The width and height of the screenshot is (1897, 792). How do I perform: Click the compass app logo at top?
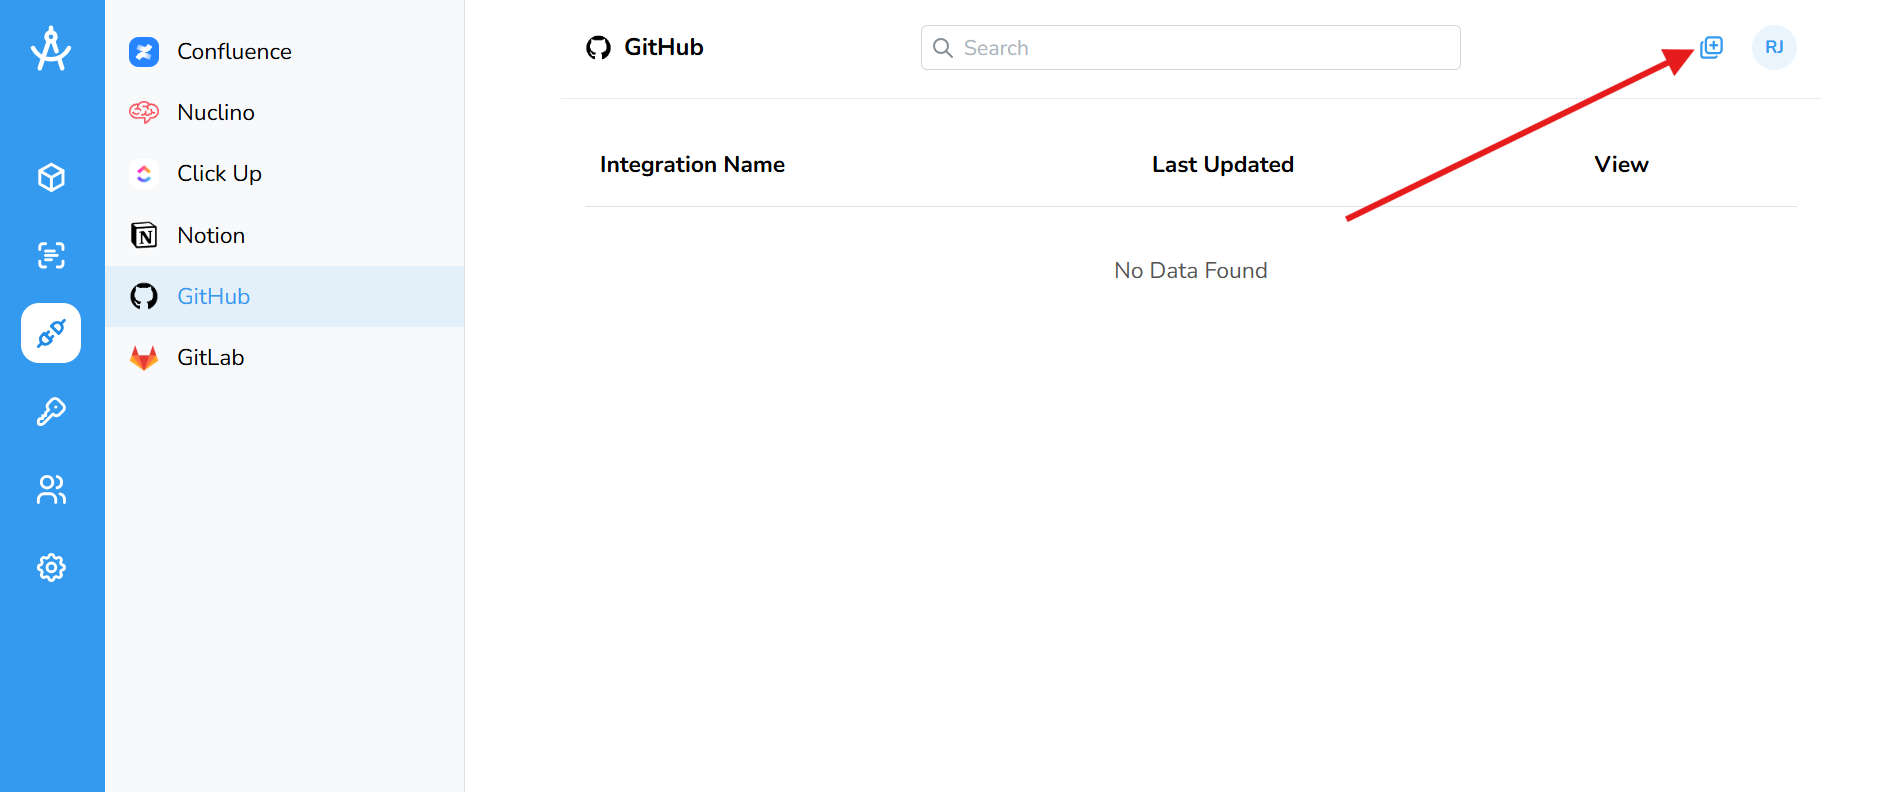(51, 47)
